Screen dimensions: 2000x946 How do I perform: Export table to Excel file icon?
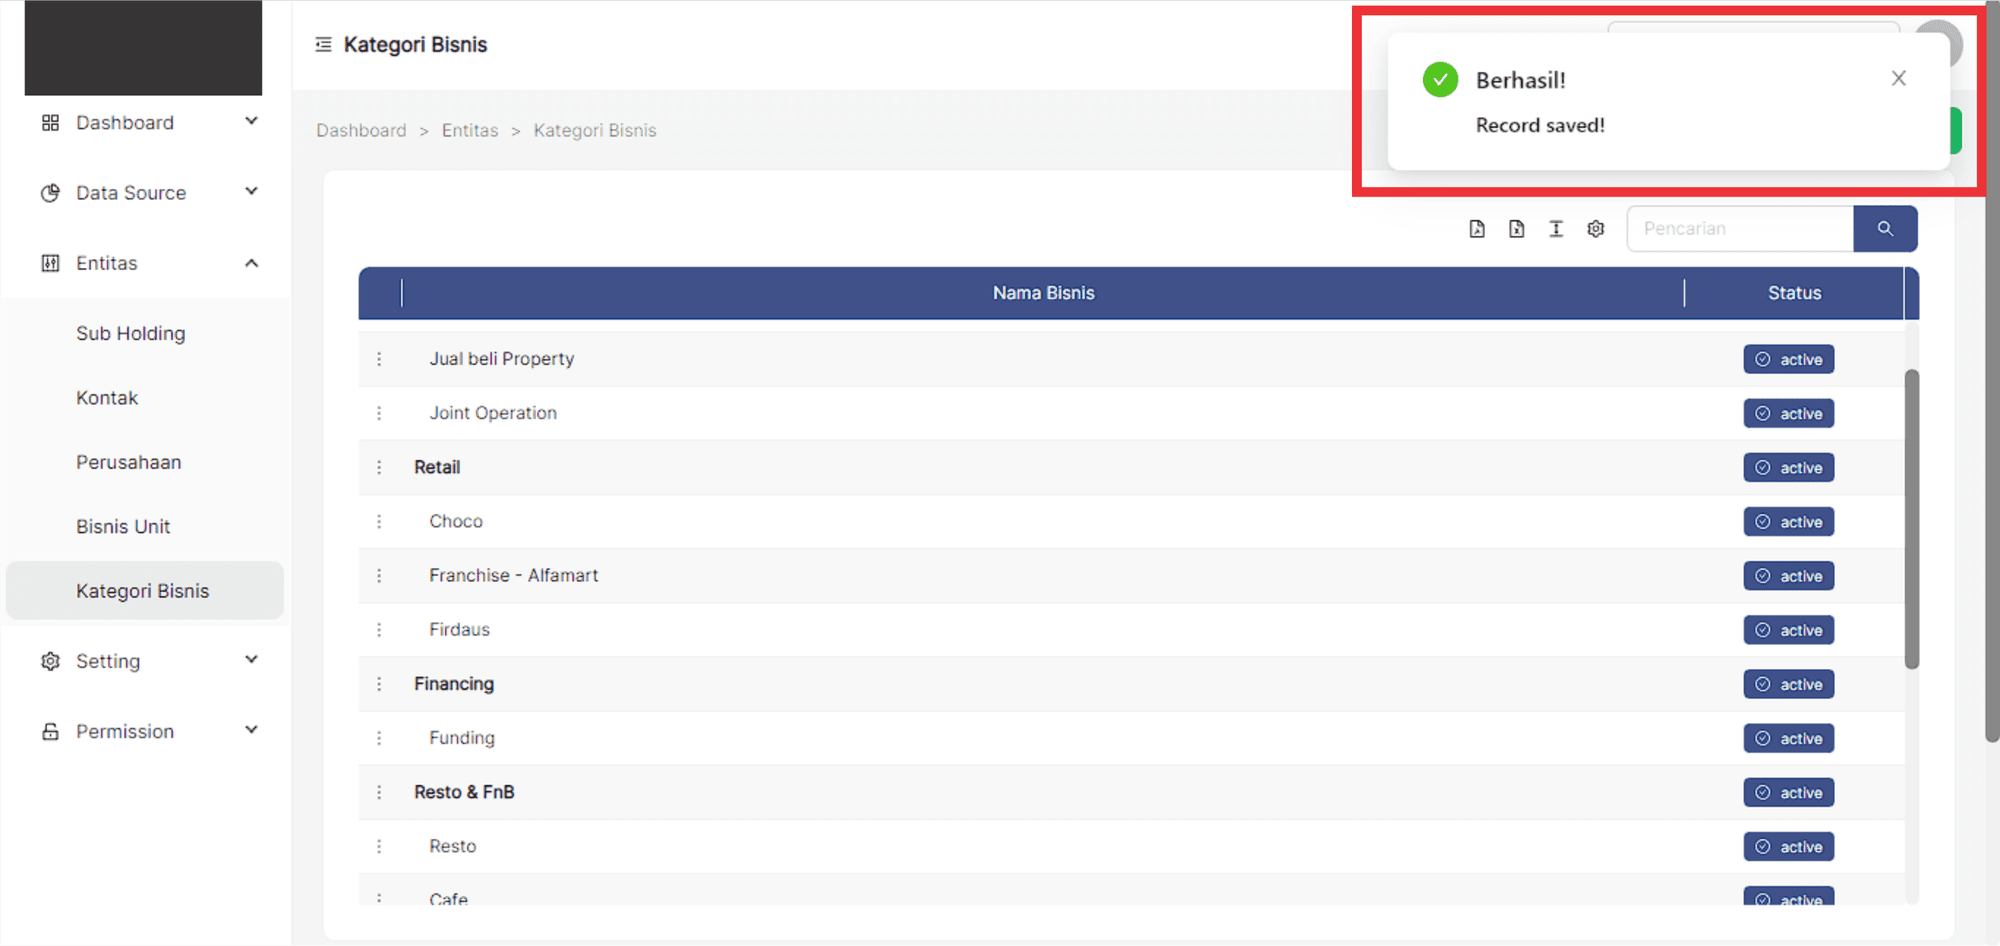(x=1516, y=229)
